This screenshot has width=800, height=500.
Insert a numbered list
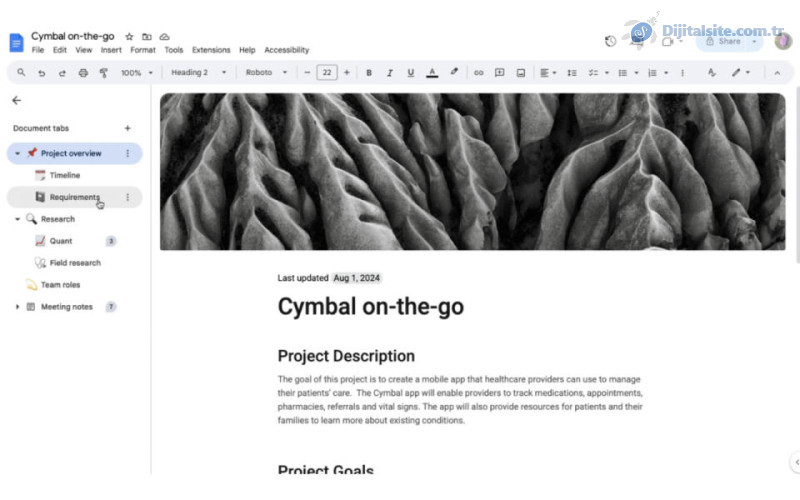tap(652, 73)
